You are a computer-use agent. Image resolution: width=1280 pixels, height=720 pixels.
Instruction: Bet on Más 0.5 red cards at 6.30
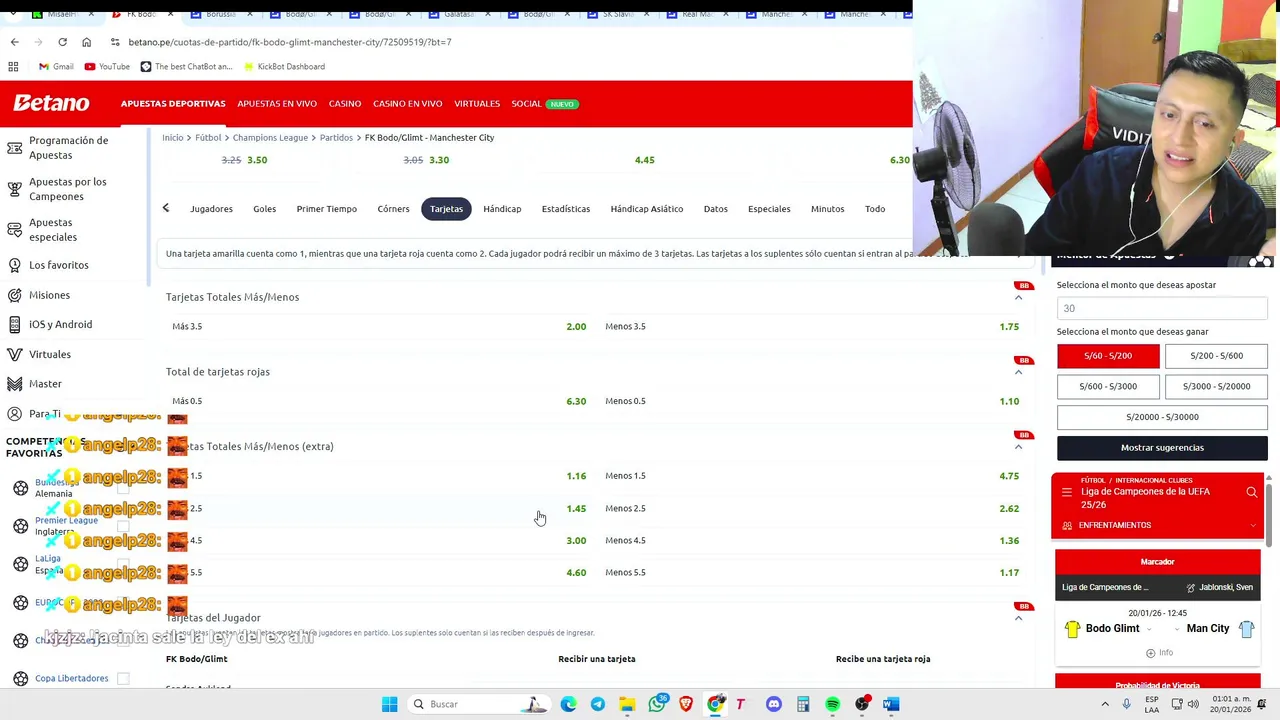tap(379, 401)
